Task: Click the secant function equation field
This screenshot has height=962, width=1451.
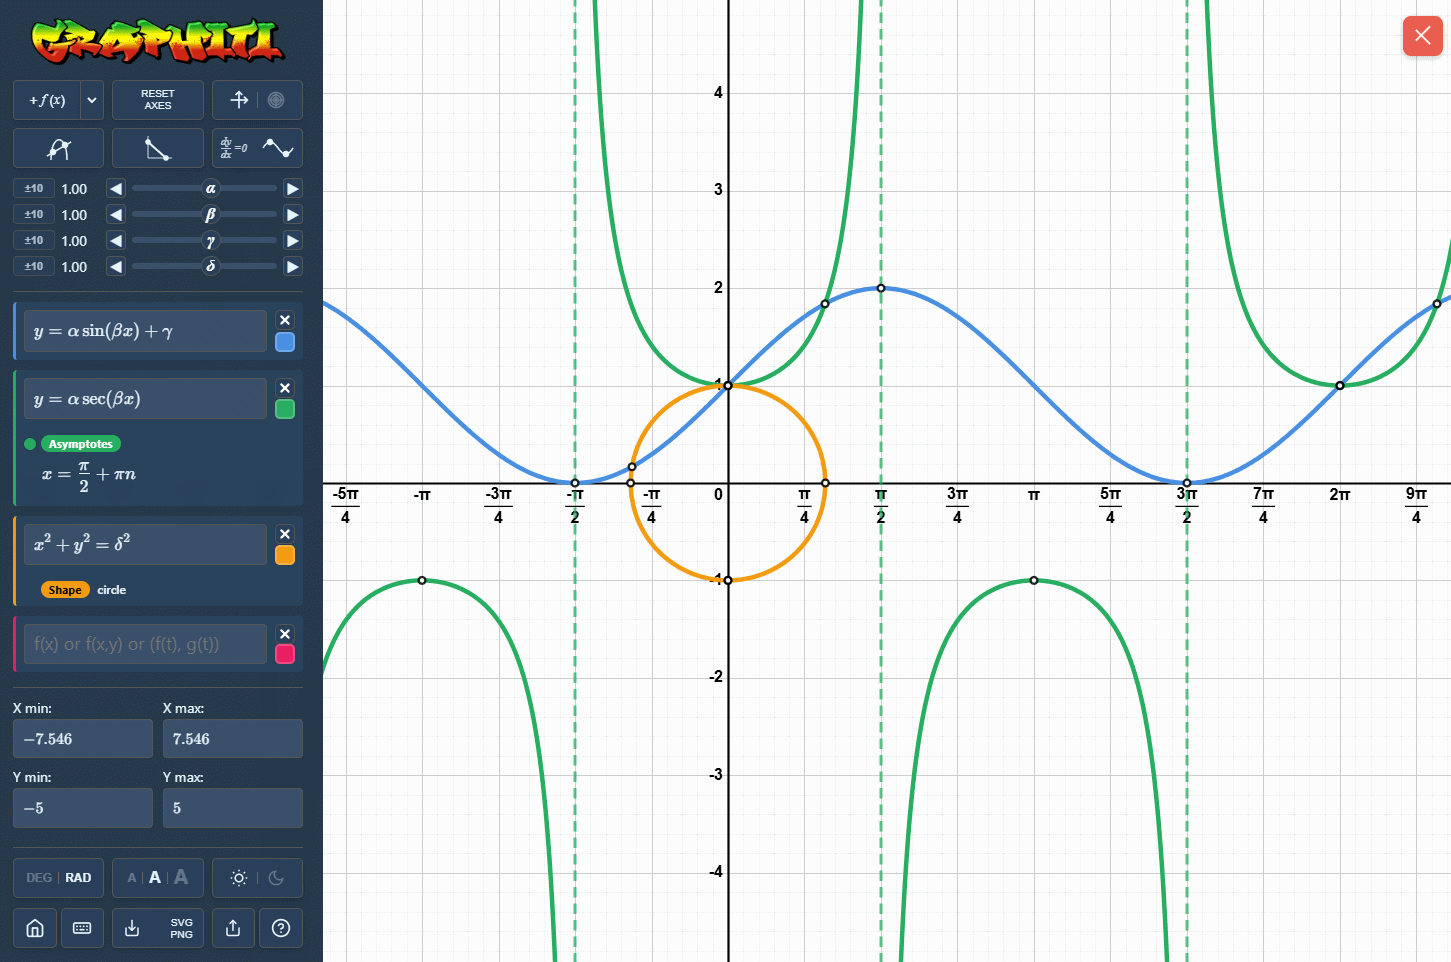Action: point(145,398)
